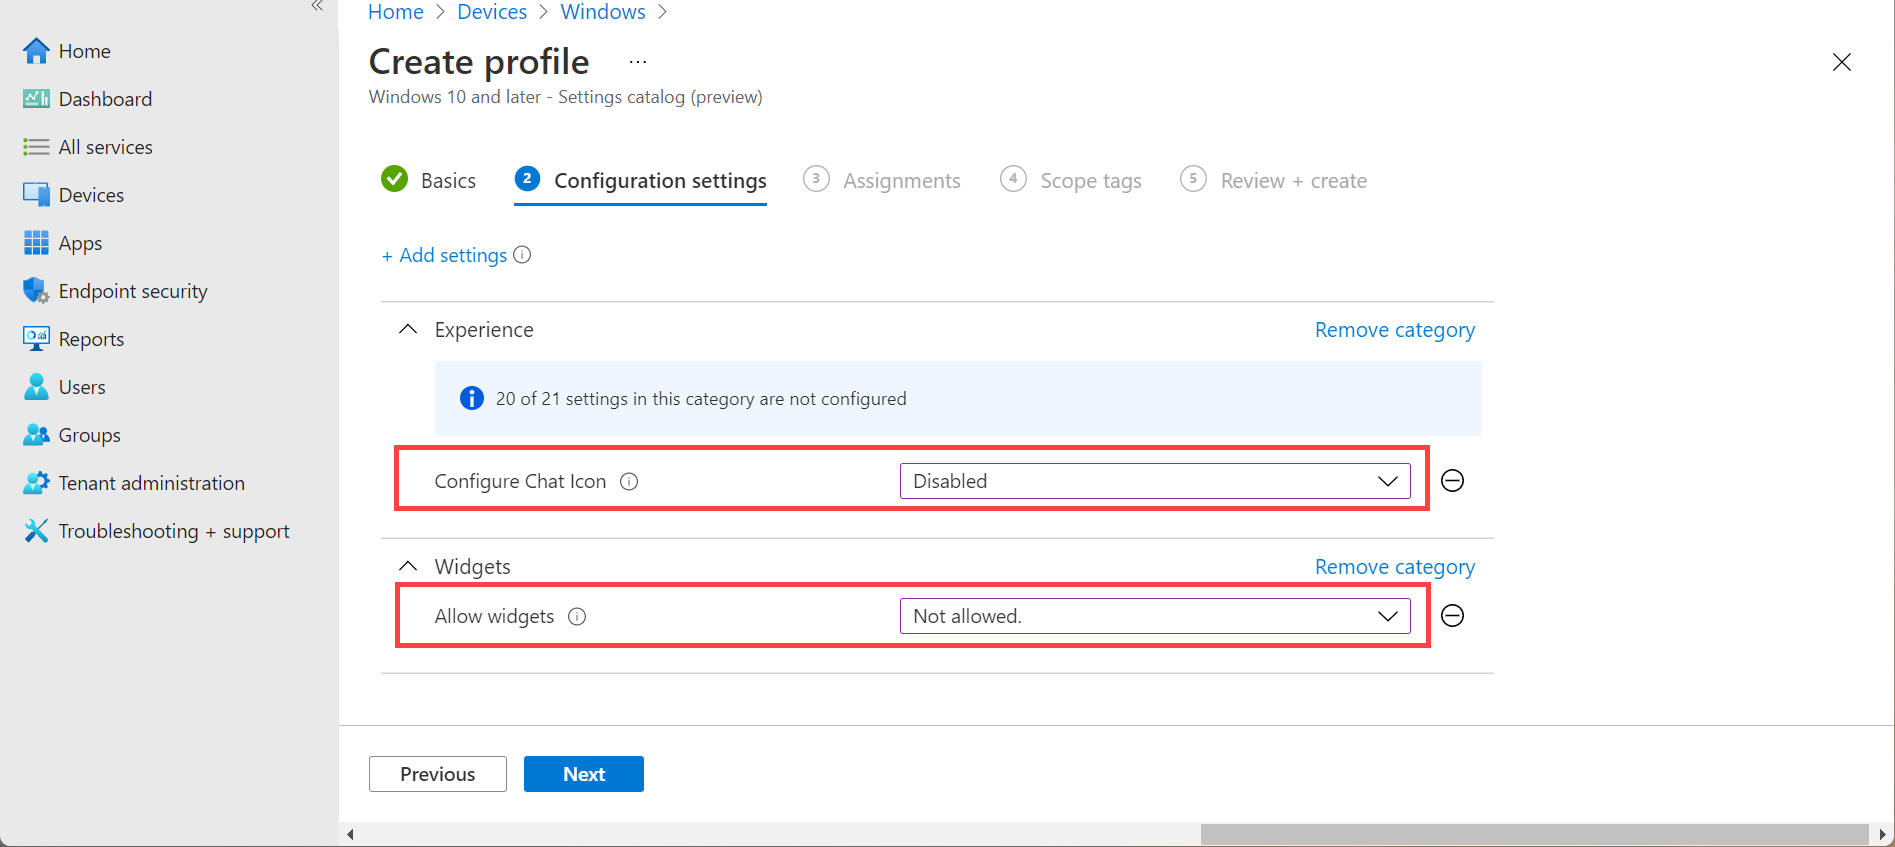The width and height of the screenshot is (1895, 847).
Task: Go to the Review + create step
Action: tap(1274, 180)
